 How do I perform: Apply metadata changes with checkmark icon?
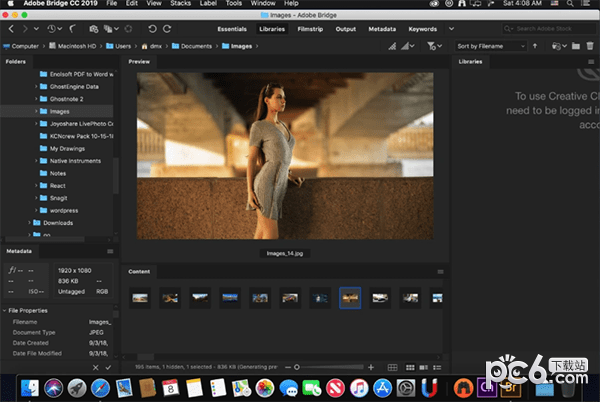click(108, 368)
